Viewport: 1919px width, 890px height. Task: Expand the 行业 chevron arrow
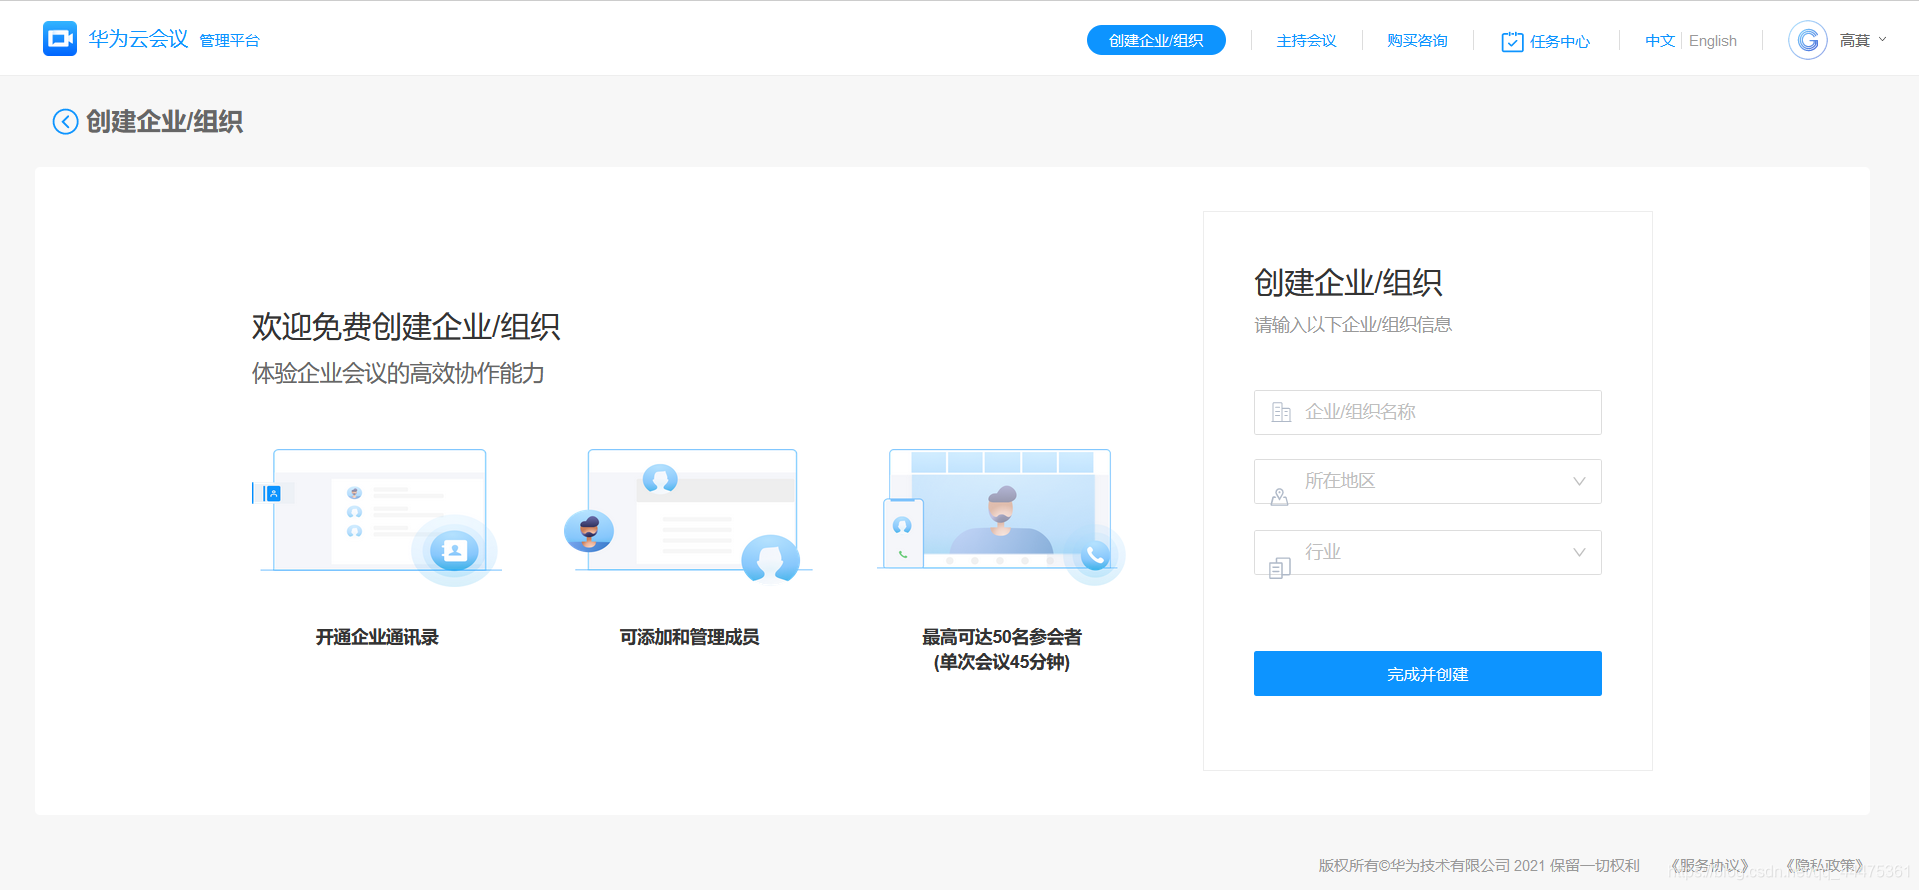click(1579, 552)
